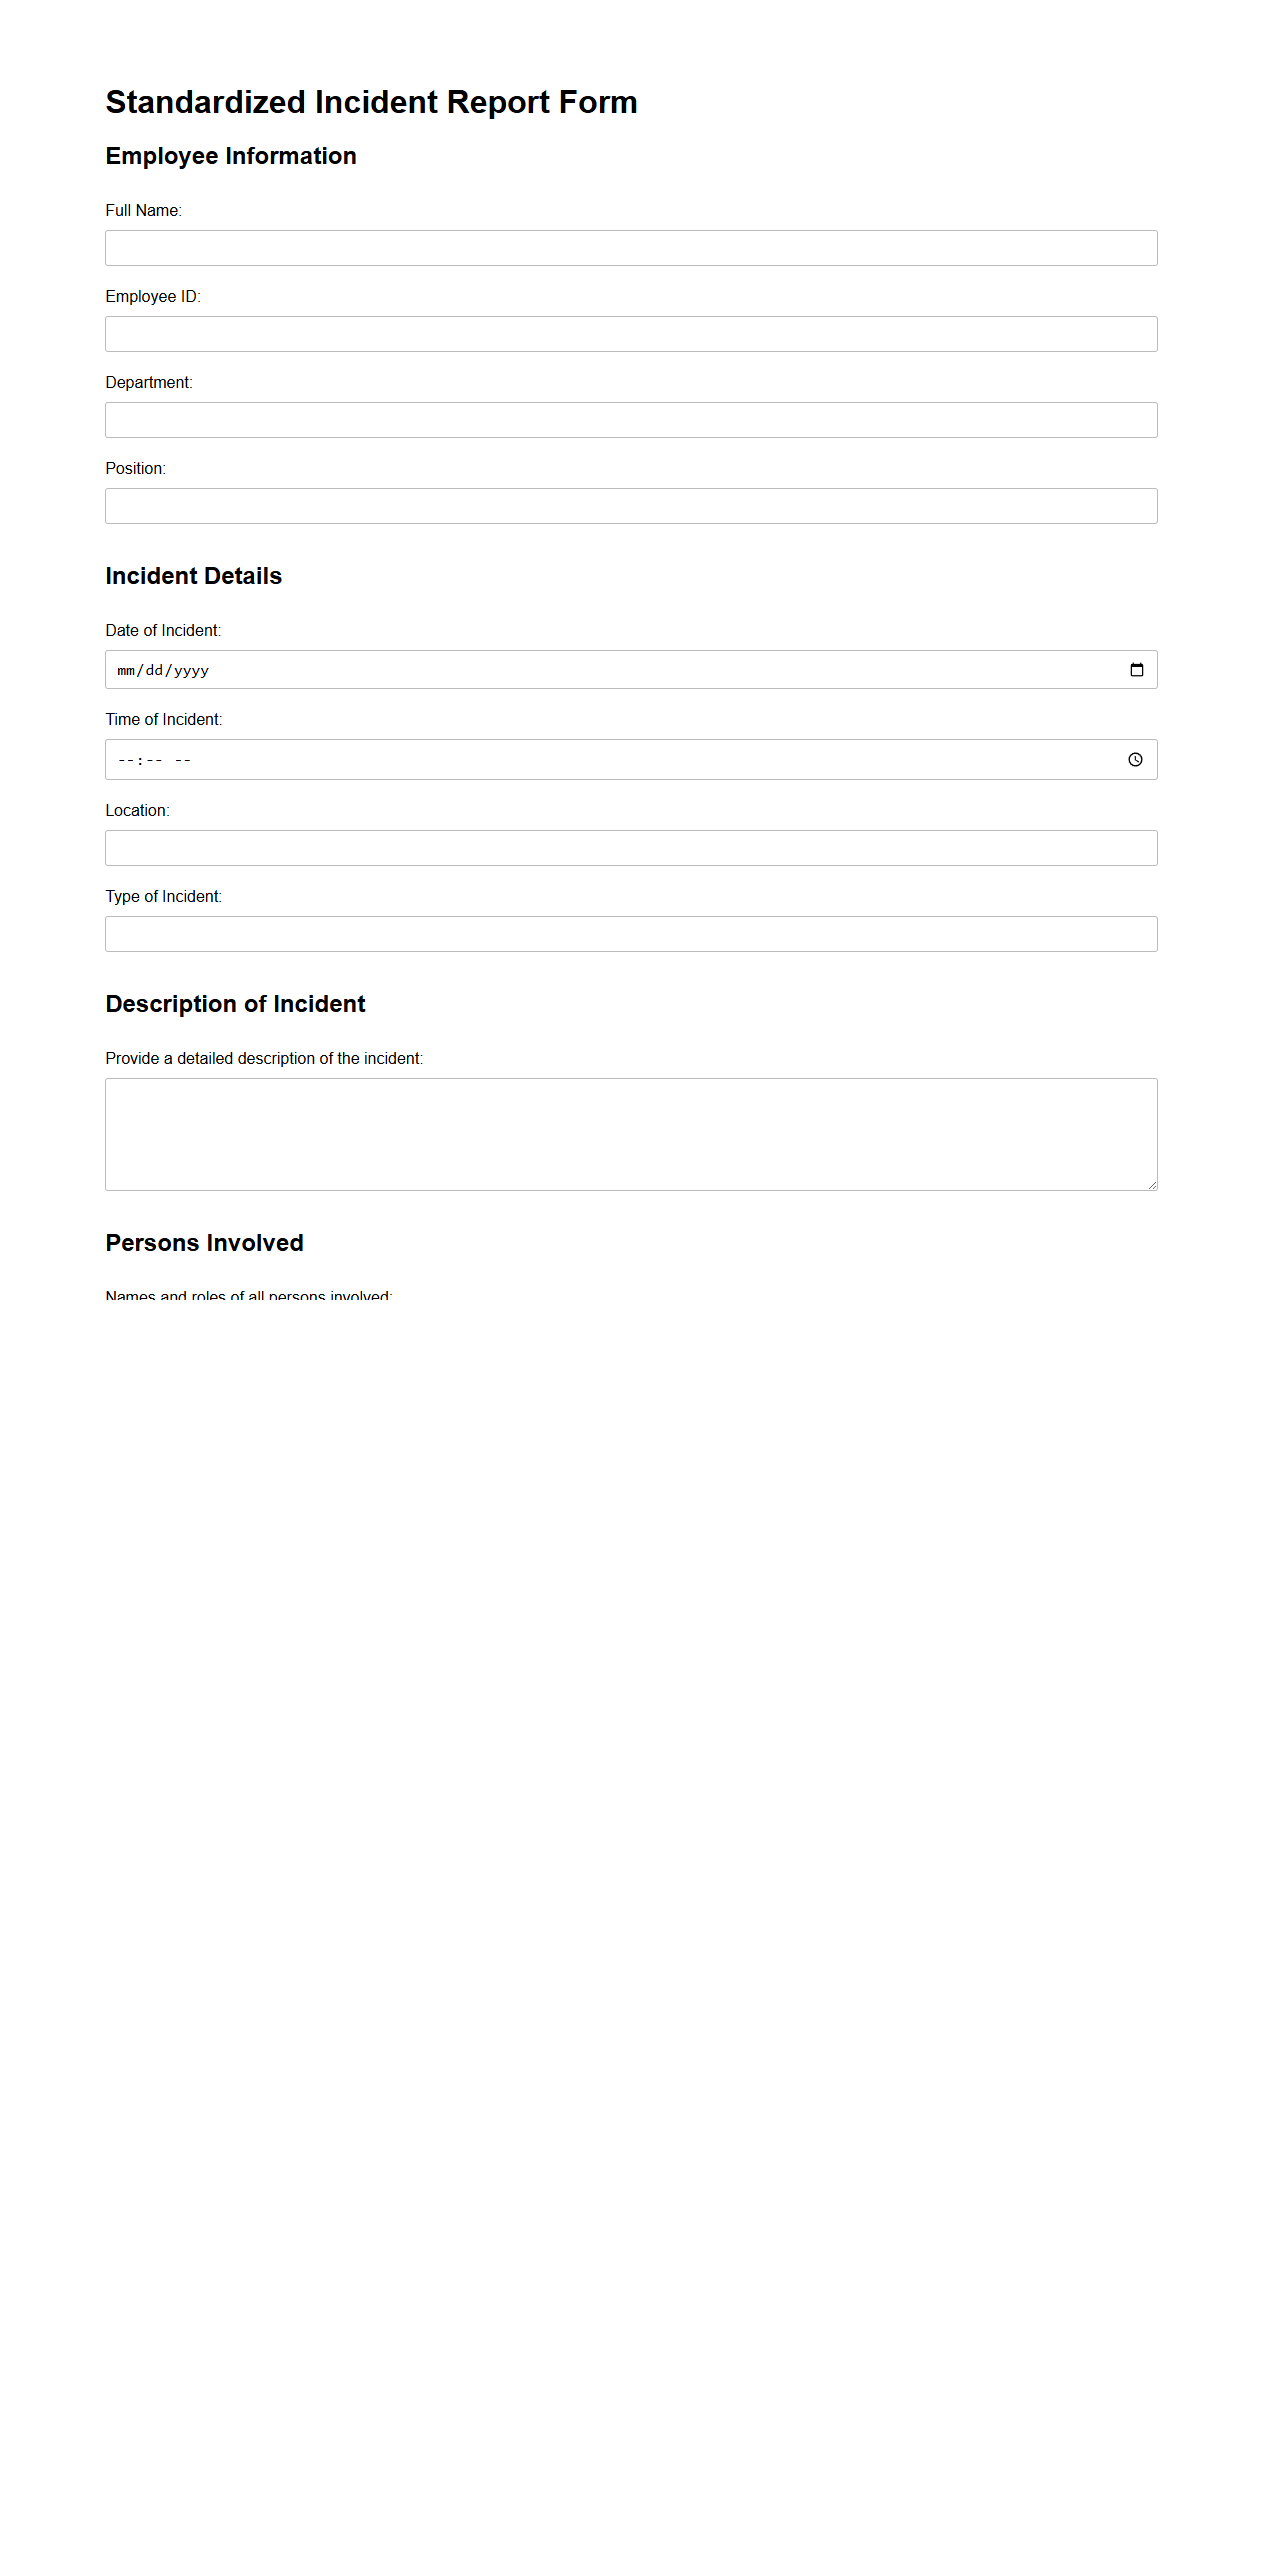
Task: Click the "Employee ID:" label text
Action: (x=153, y=296)
